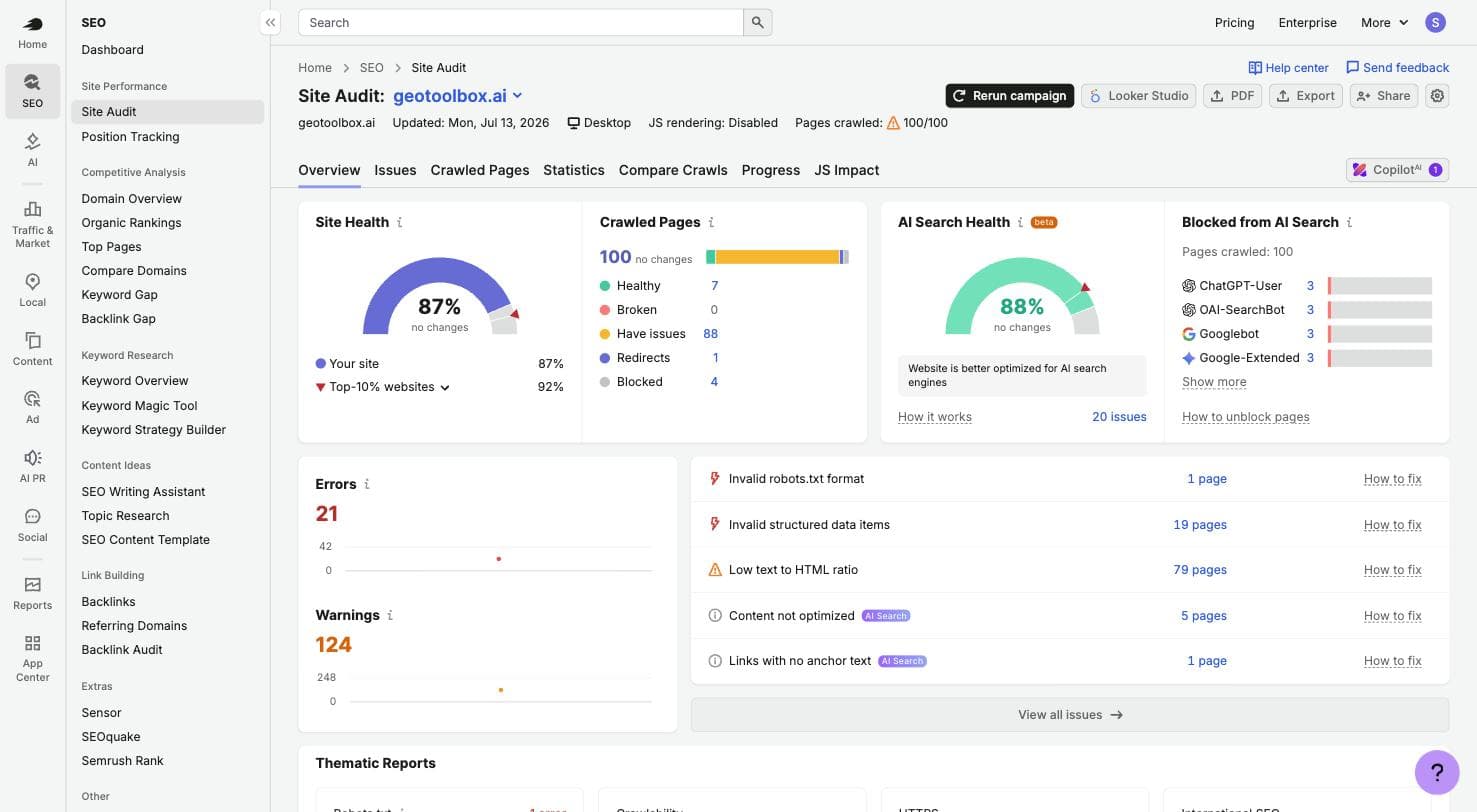Click the Warnings chart orange dot
The height and width of the screenshot is (812, 1477).
tap(500, 690)
